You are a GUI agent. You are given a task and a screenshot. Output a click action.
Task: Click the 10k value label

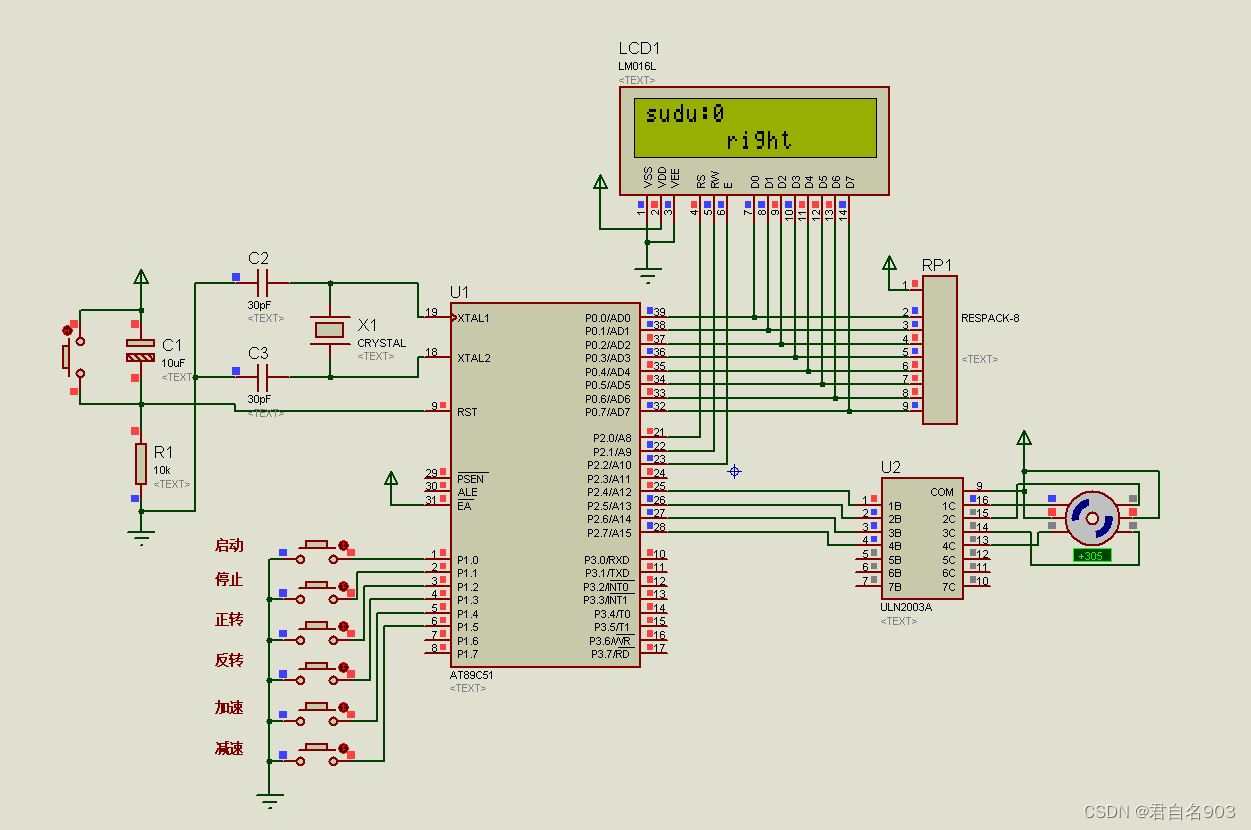coord(162,470)
